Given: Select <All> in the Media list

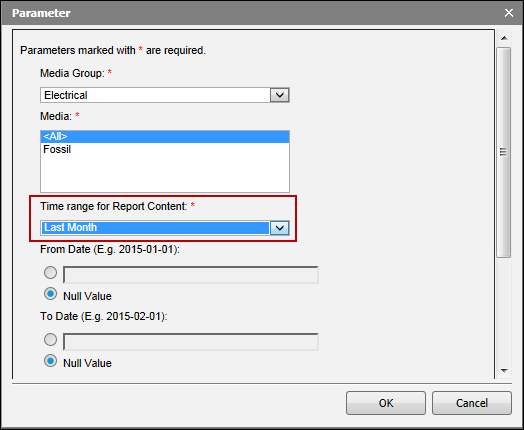Looking at the screenshot, I should 165,136.
